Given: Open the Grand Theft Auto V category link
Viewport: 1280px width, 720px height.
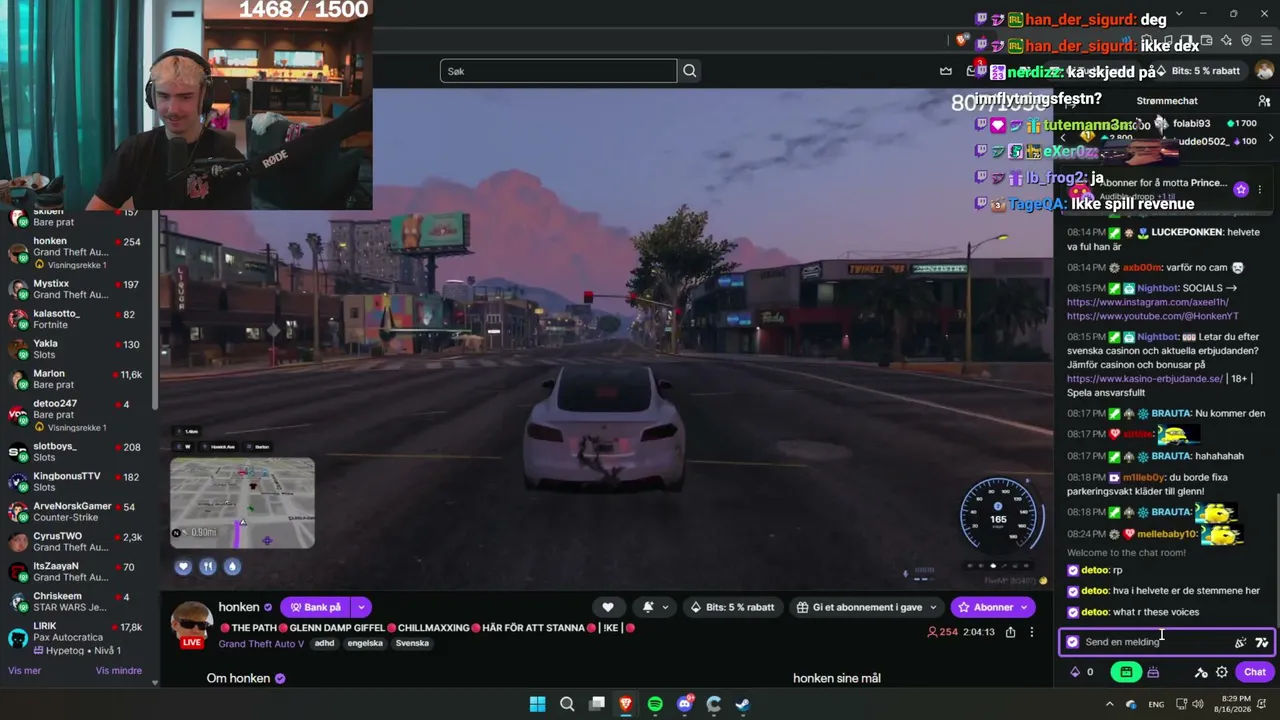Looking at the screenshot, I should (x=261, y=643).
